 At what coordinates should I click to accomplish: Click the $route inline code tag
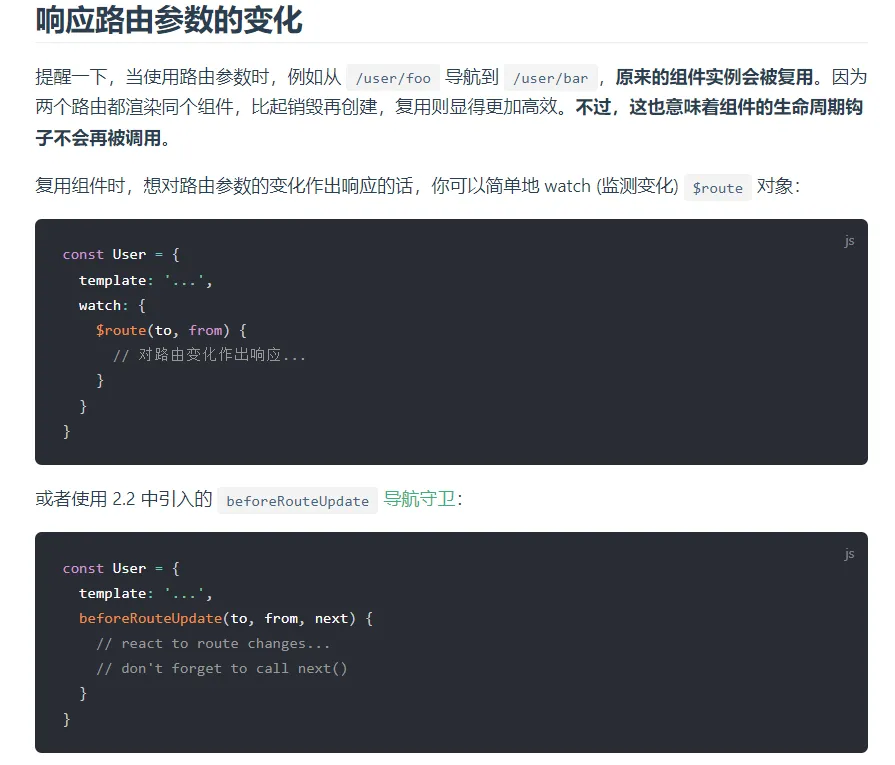click(717, 187)
